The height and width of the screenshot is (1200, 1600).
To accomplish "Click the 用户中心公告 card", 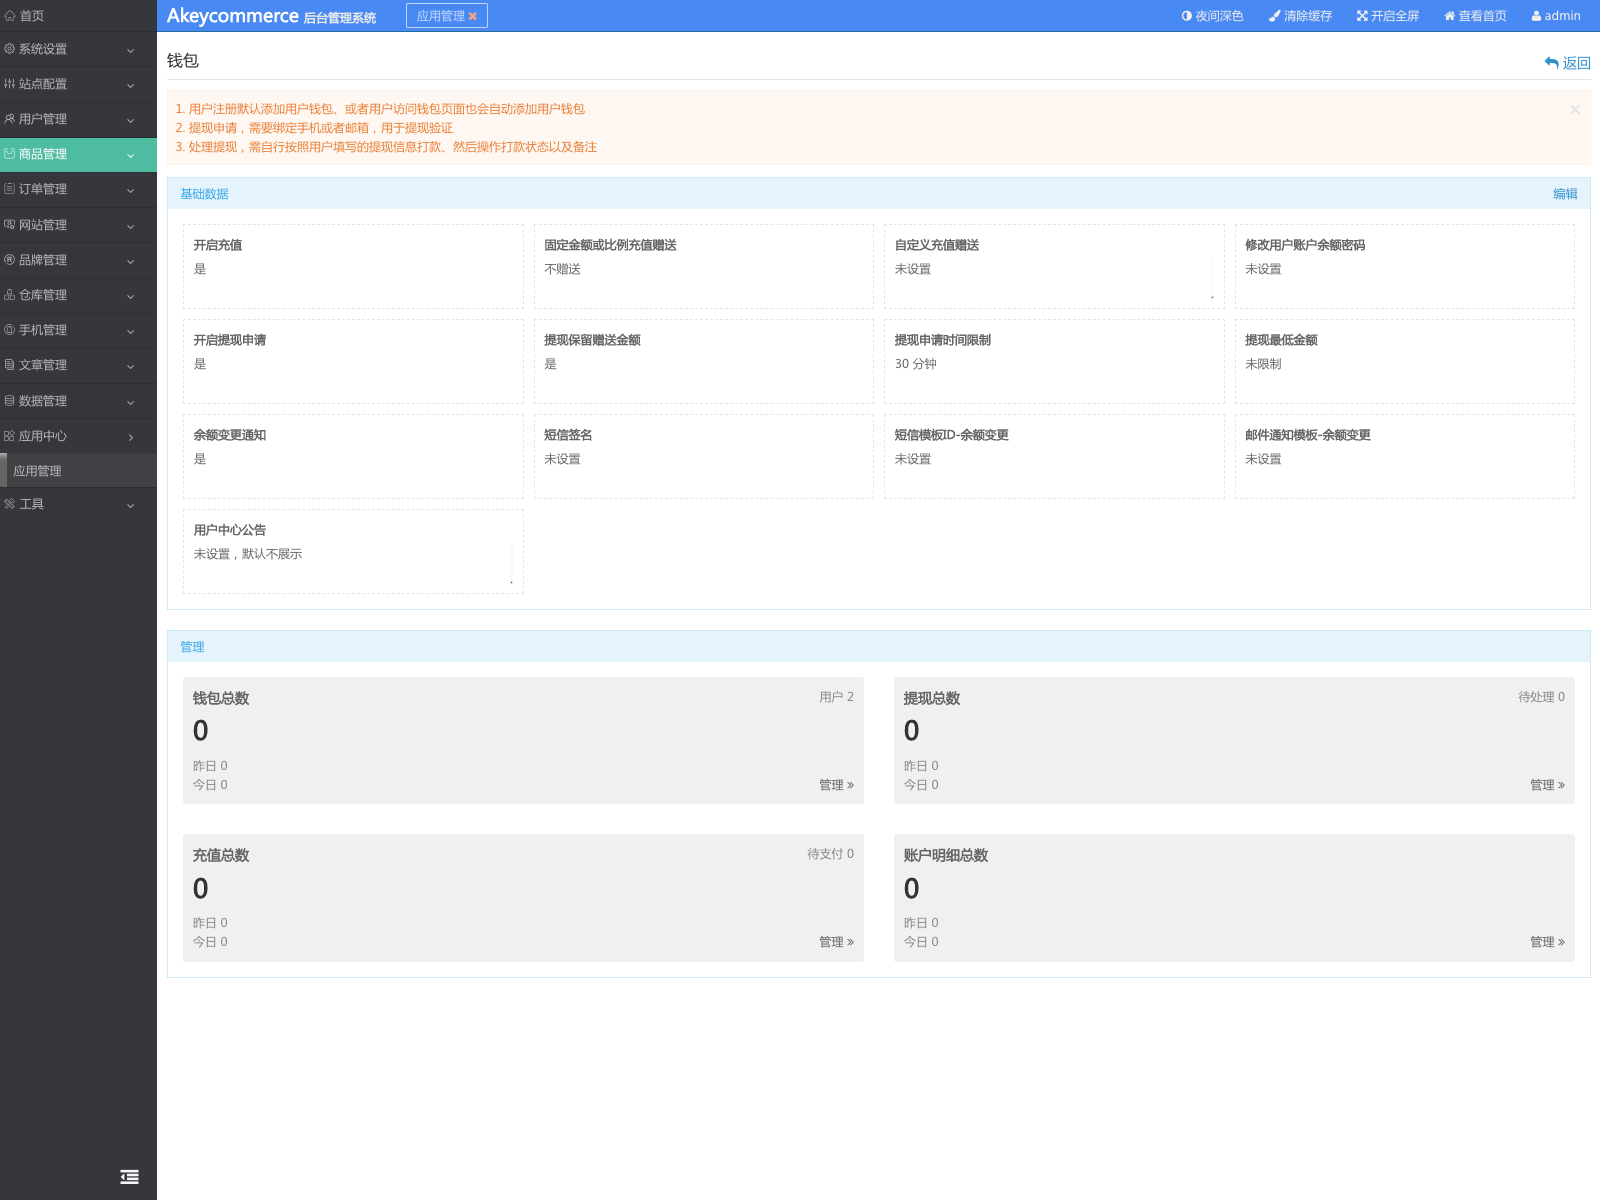I will [x=353, y=551].
